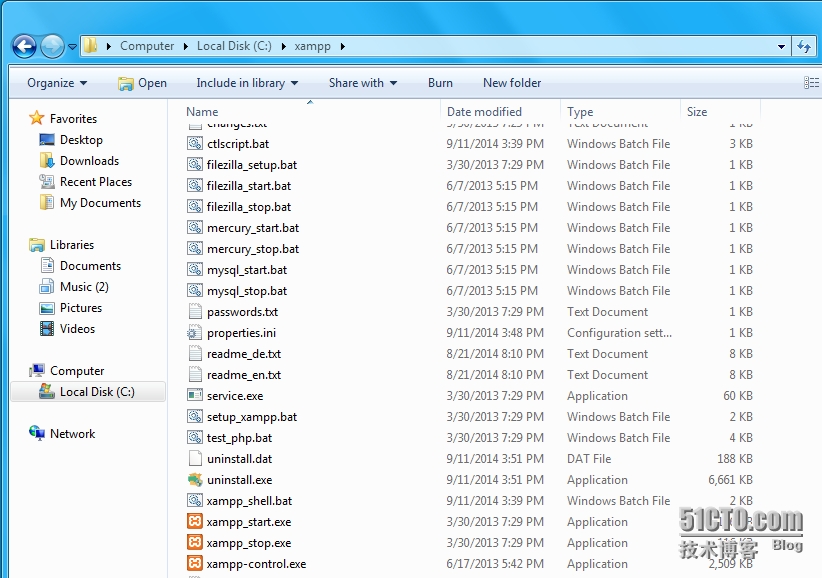
Task: Select the service.exe application icon
Action: coord(195,395)
